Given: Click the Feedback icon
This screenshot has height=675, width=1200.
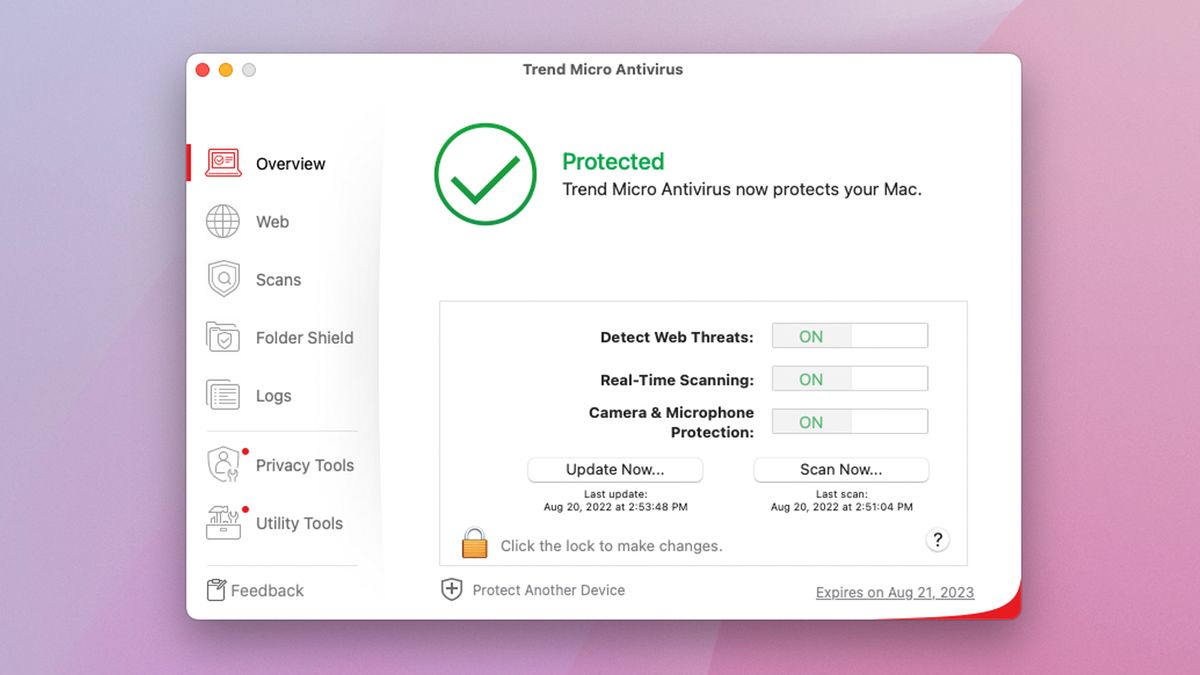Looking at the screenshot, I should coord(215,590).
